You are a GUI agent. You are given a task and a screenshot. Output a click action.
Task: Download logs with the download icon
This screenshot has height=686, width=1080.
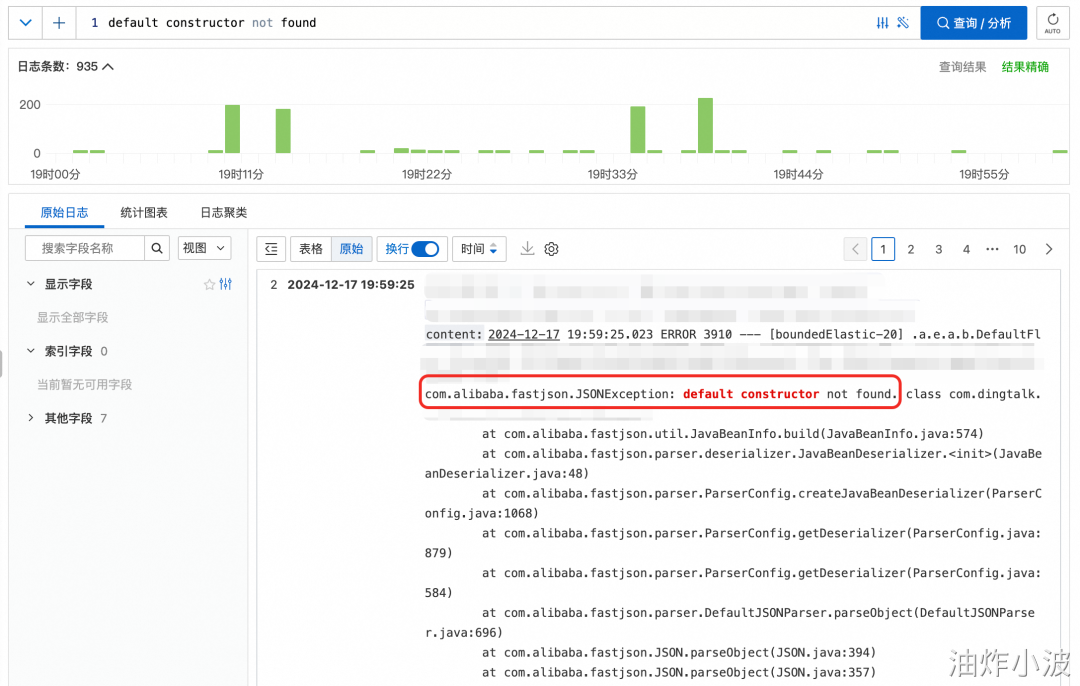pos(527,248)
